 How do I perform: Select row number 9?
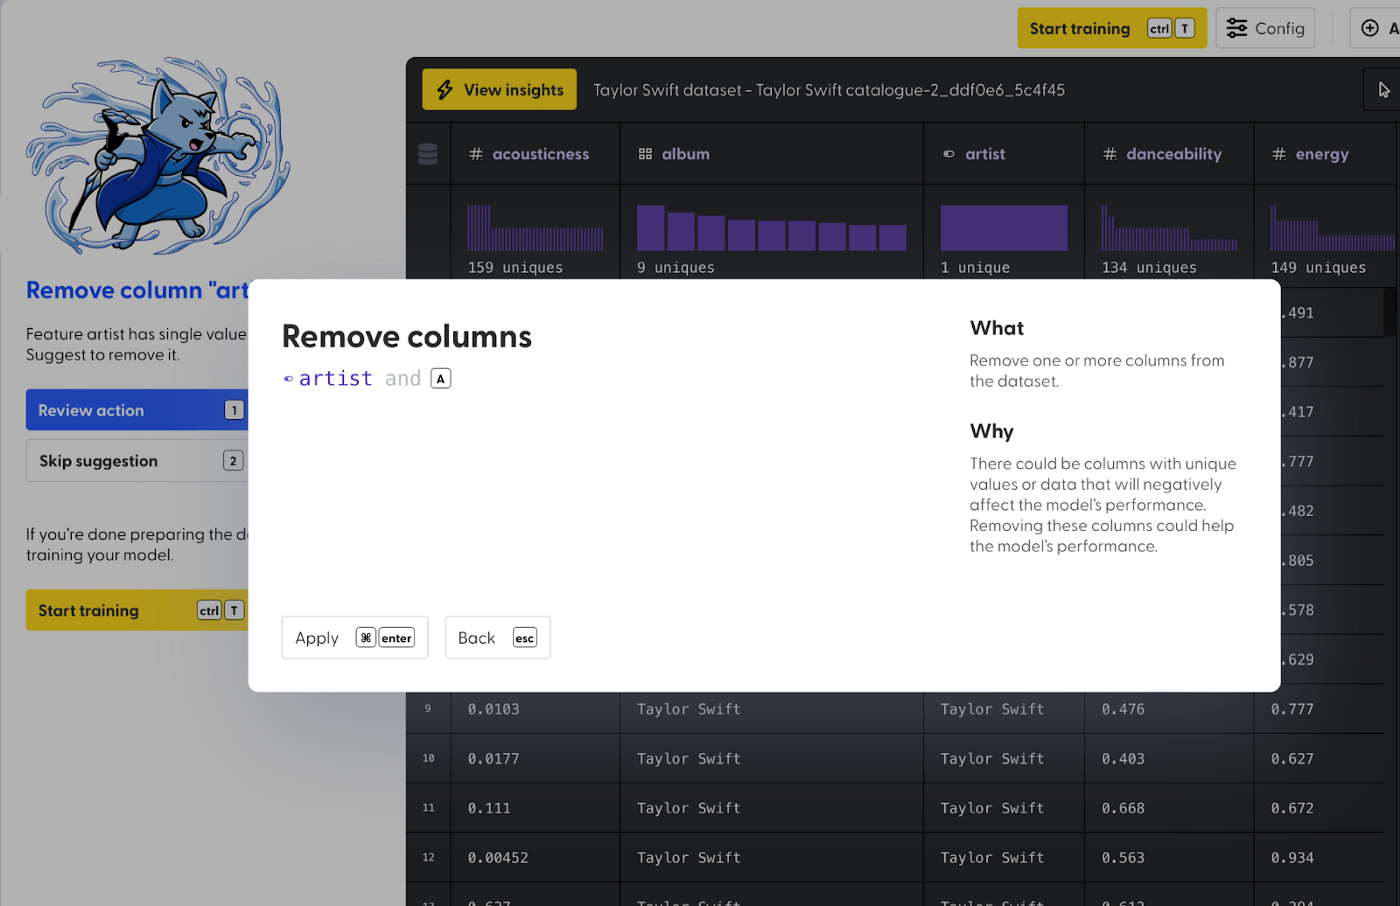click(428, 709)
